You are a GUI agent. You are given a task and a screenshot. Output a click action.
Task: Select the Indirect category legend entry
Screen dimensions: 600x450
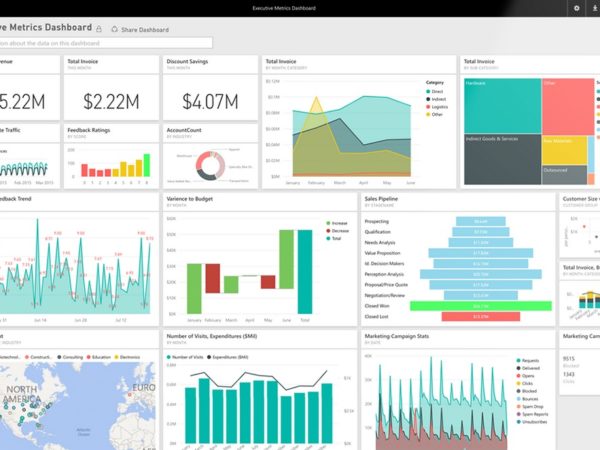(436, 99)
